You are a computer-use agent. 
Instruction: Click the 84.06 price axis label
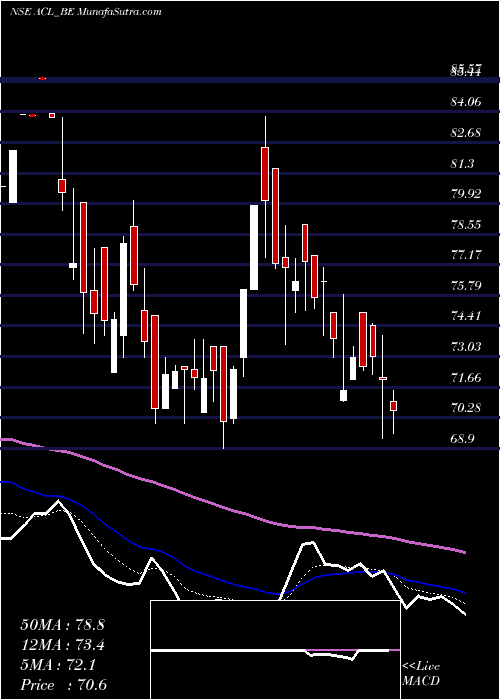(x=467, y=102)
